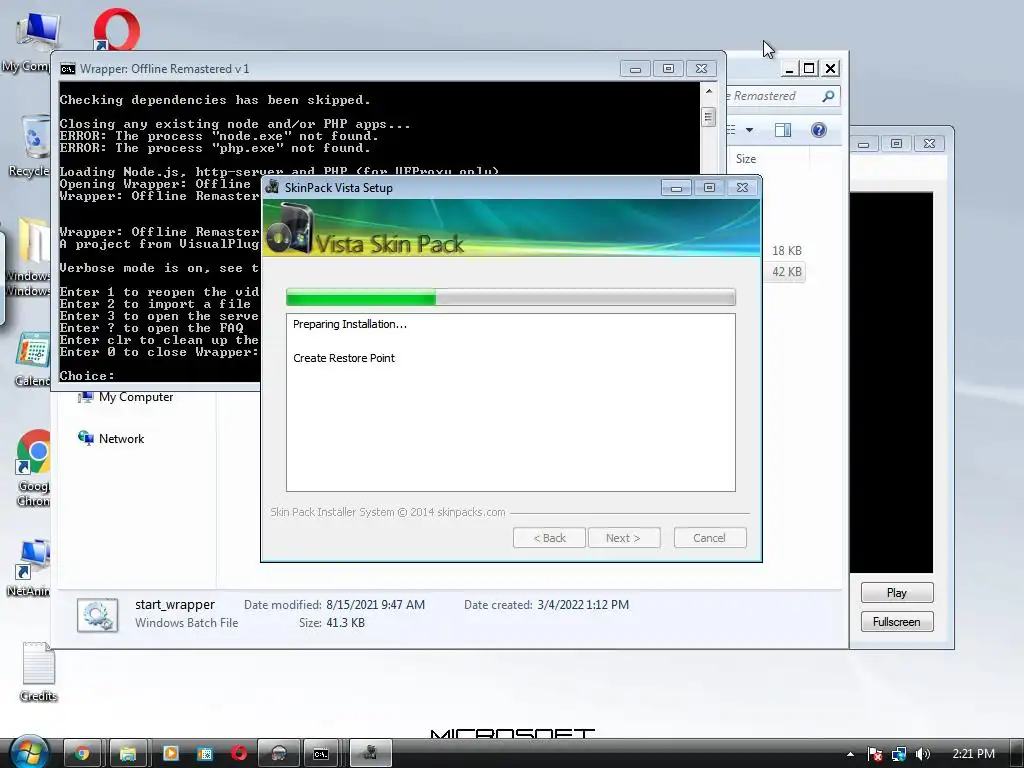Open the blue grid app in taskbar

point(204,754)
